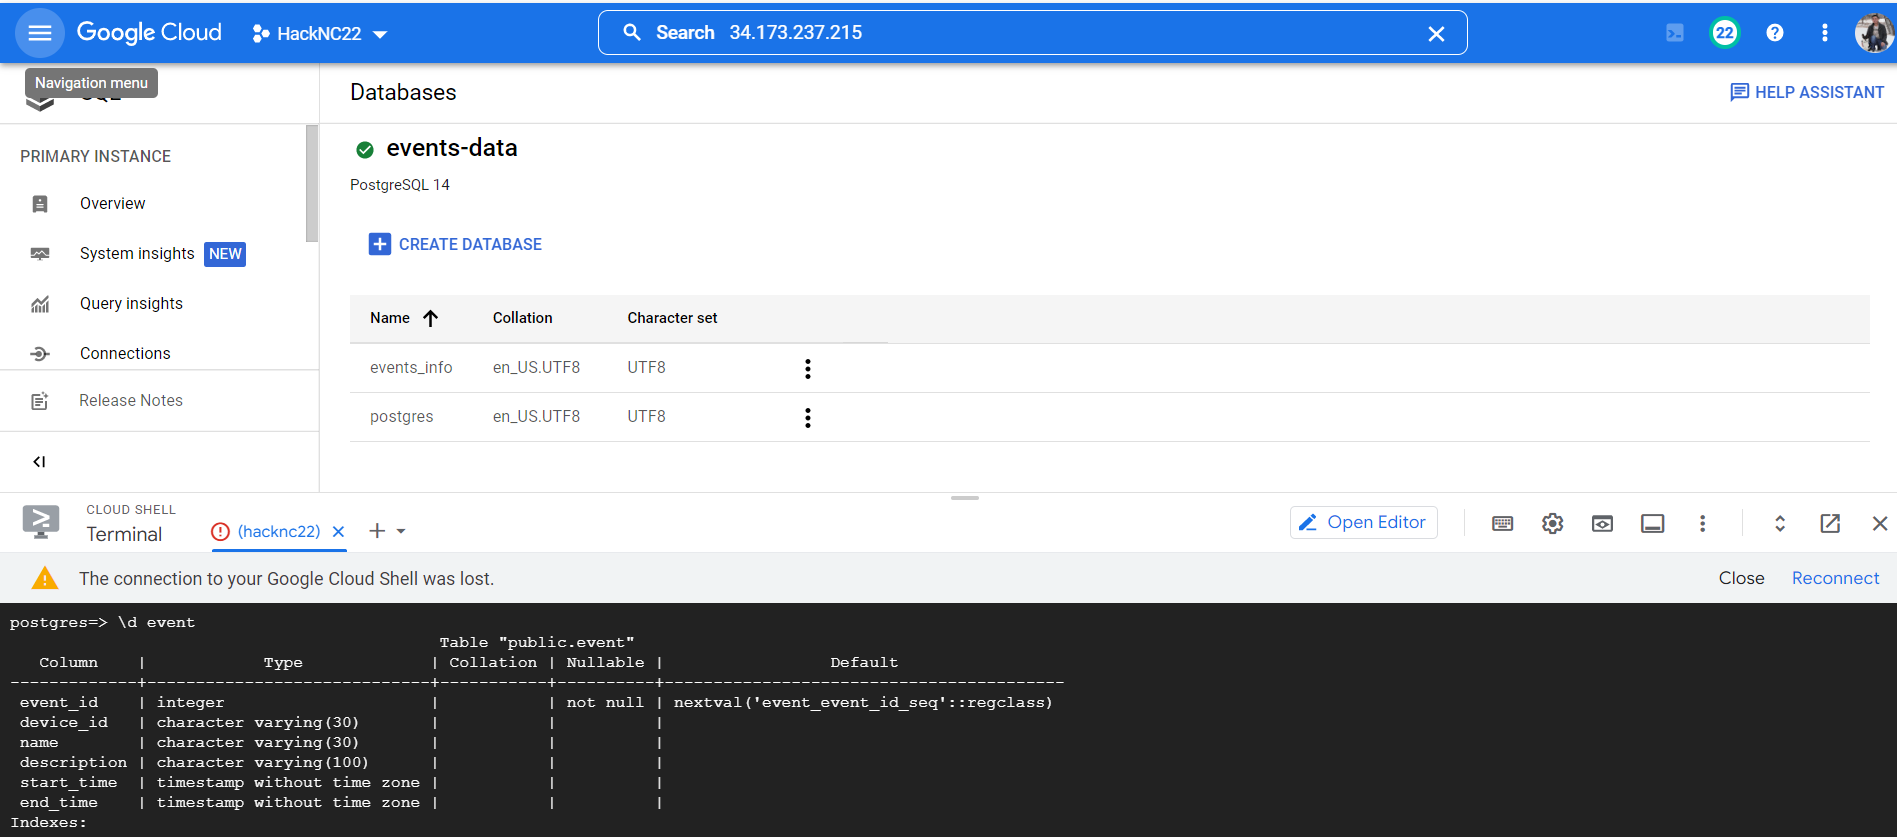Click the Name sort arrow icon
Screen dimensions: 1897x837
point(431,318)
